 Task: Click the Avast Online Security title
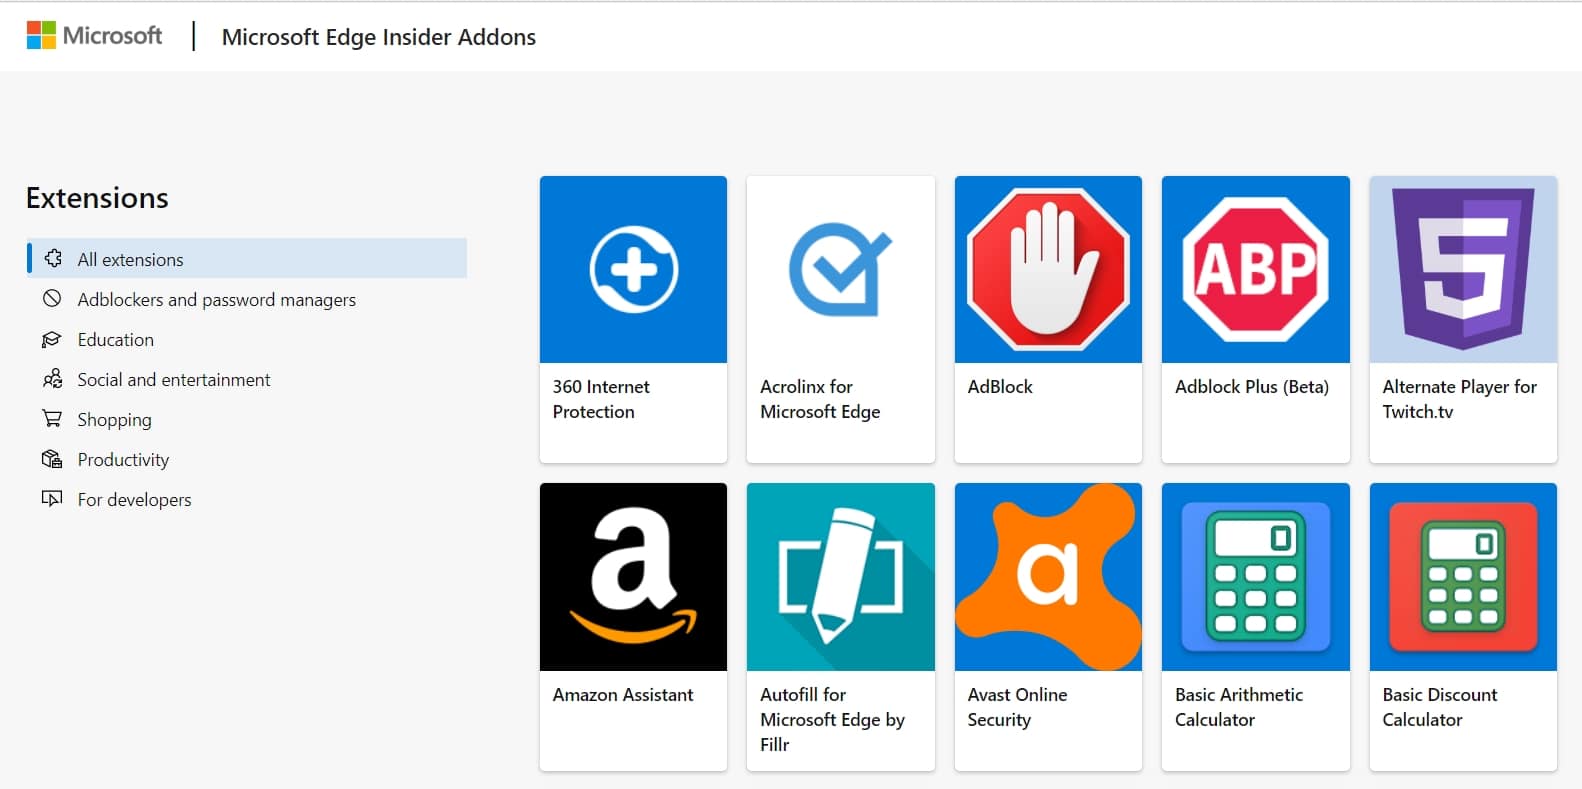click(1017, 707)
